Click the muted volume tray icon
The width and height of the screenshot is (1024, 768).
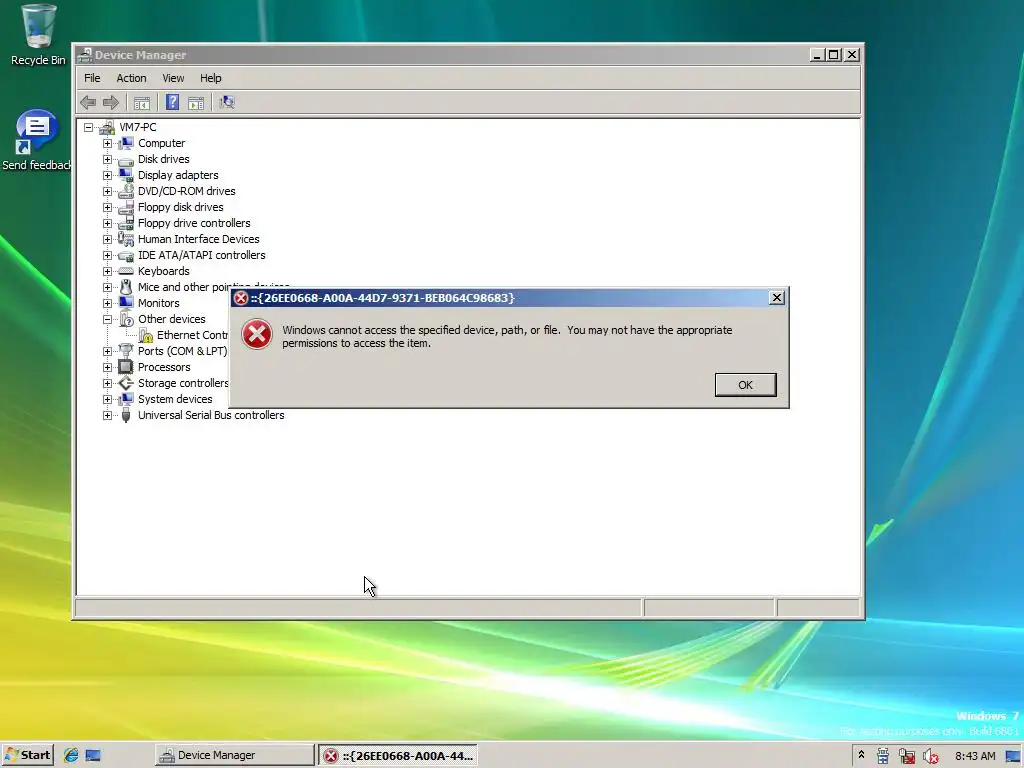point(931,756)
